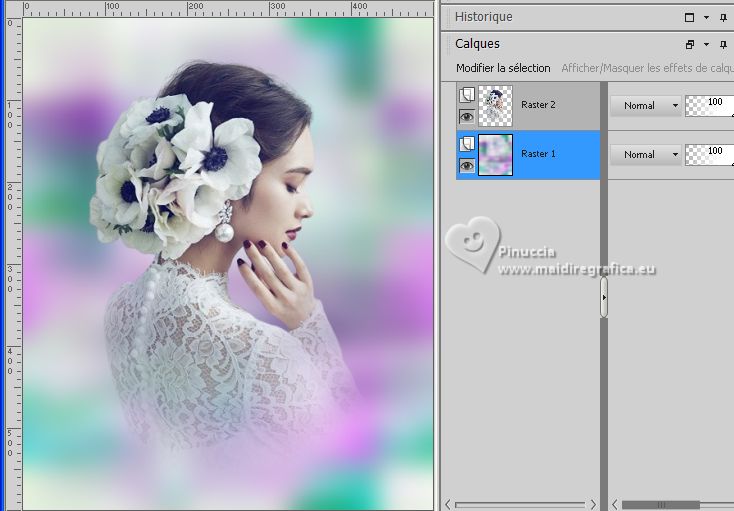Image resolution: width=734 pixels, height=511 pixels.
Task: Open blend mode dropdown for Raster 2
Action: pyautogui.click(x=646, y=106)
